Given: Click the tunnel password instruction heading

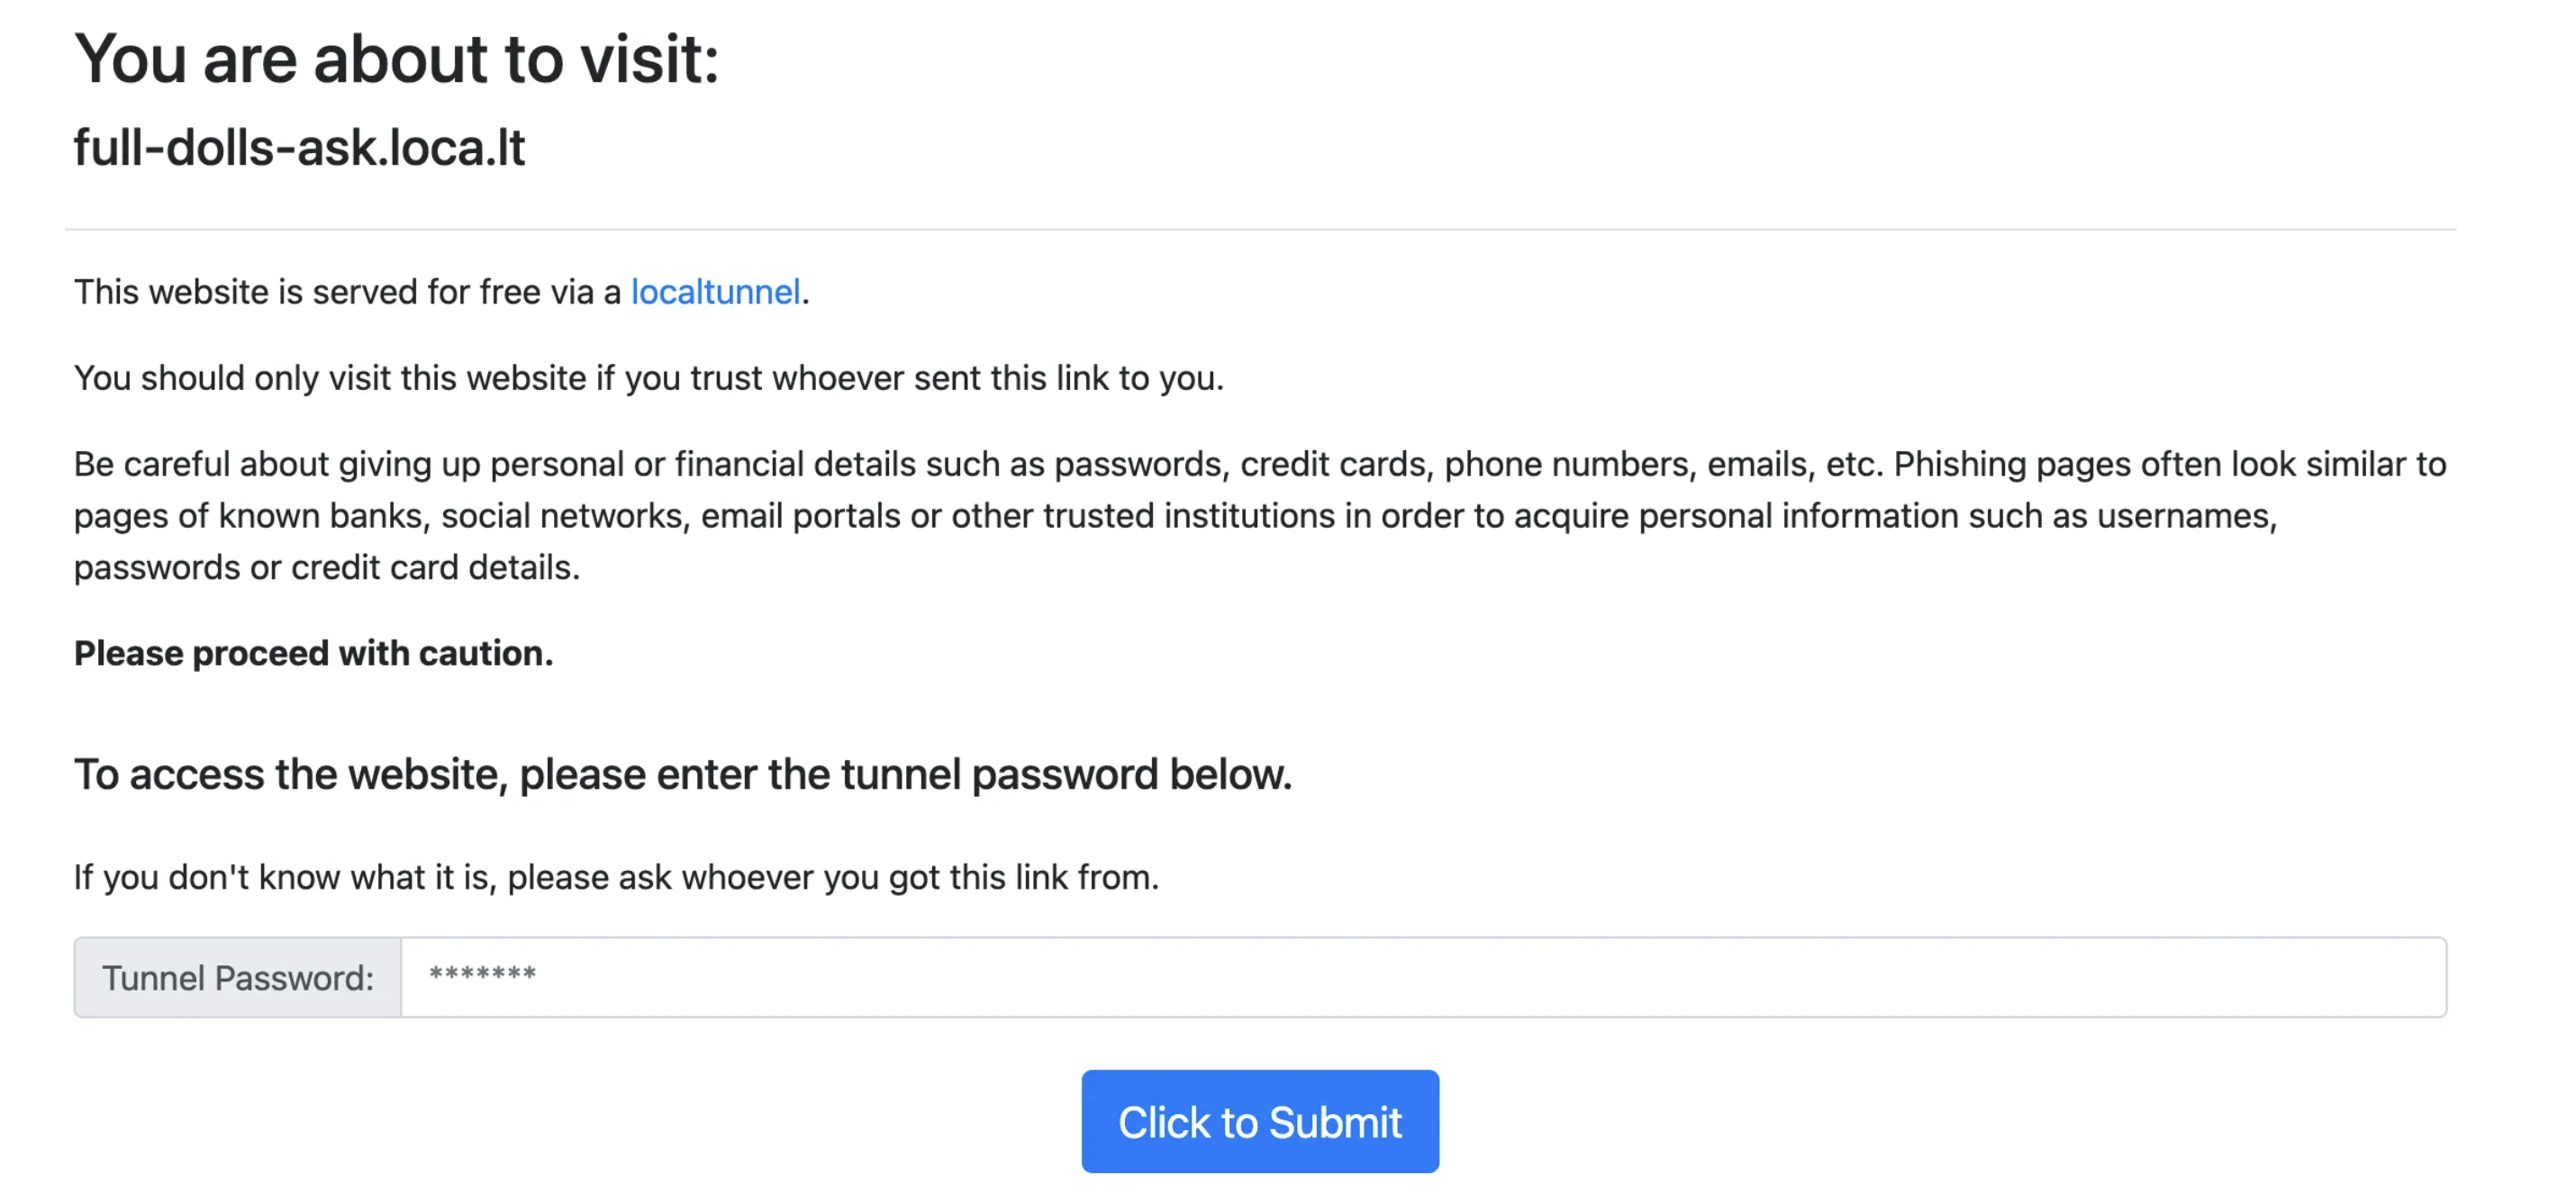Looking at the screenshot, I should (683, 773).
